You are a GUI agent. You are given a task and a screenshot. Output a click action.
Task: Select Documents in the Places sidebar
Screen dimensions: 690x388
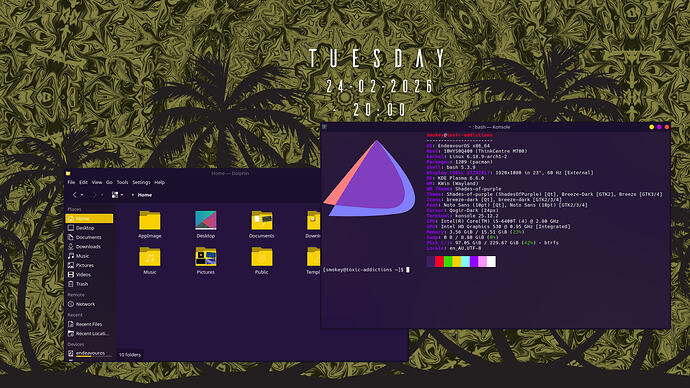pyautogui.click(x=89, y=237)
